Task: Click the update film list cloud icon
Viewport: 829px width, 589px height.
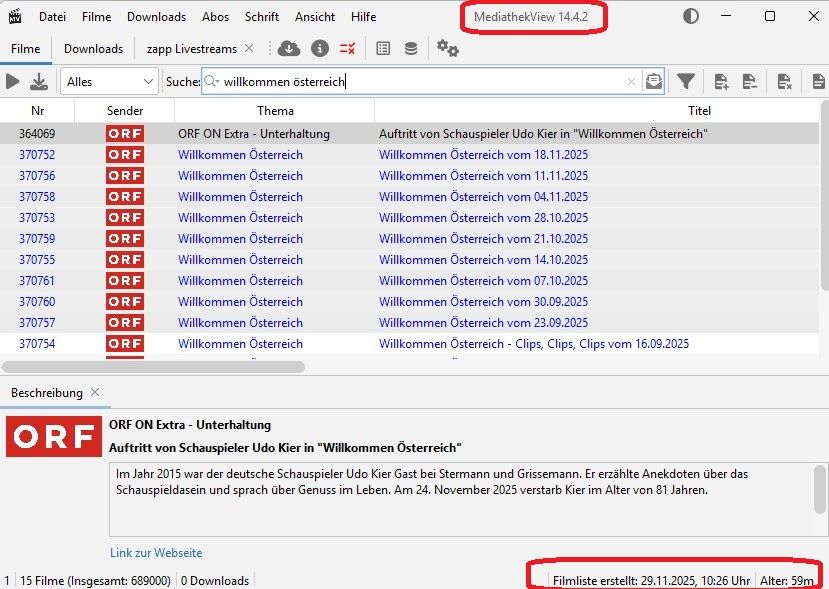Action: [x=289, y=48]
